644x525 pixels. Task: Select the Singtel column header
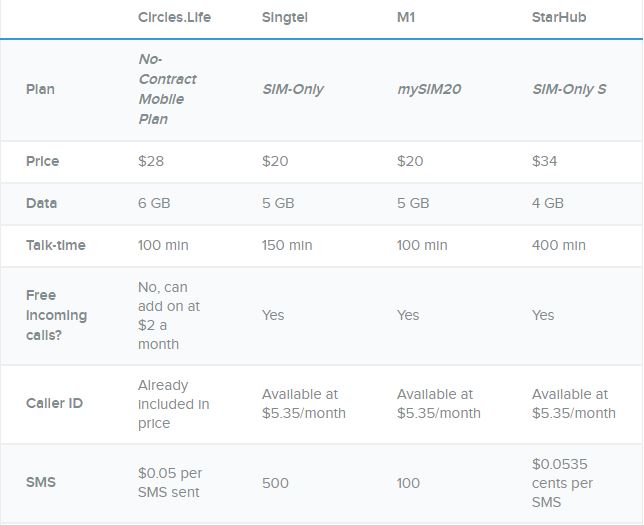tap(285, 17)
